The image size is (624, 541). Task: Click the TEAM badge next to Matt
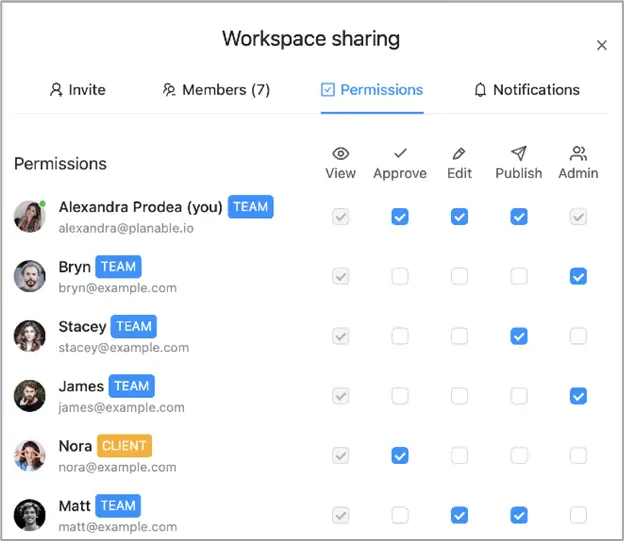point(118,506)
